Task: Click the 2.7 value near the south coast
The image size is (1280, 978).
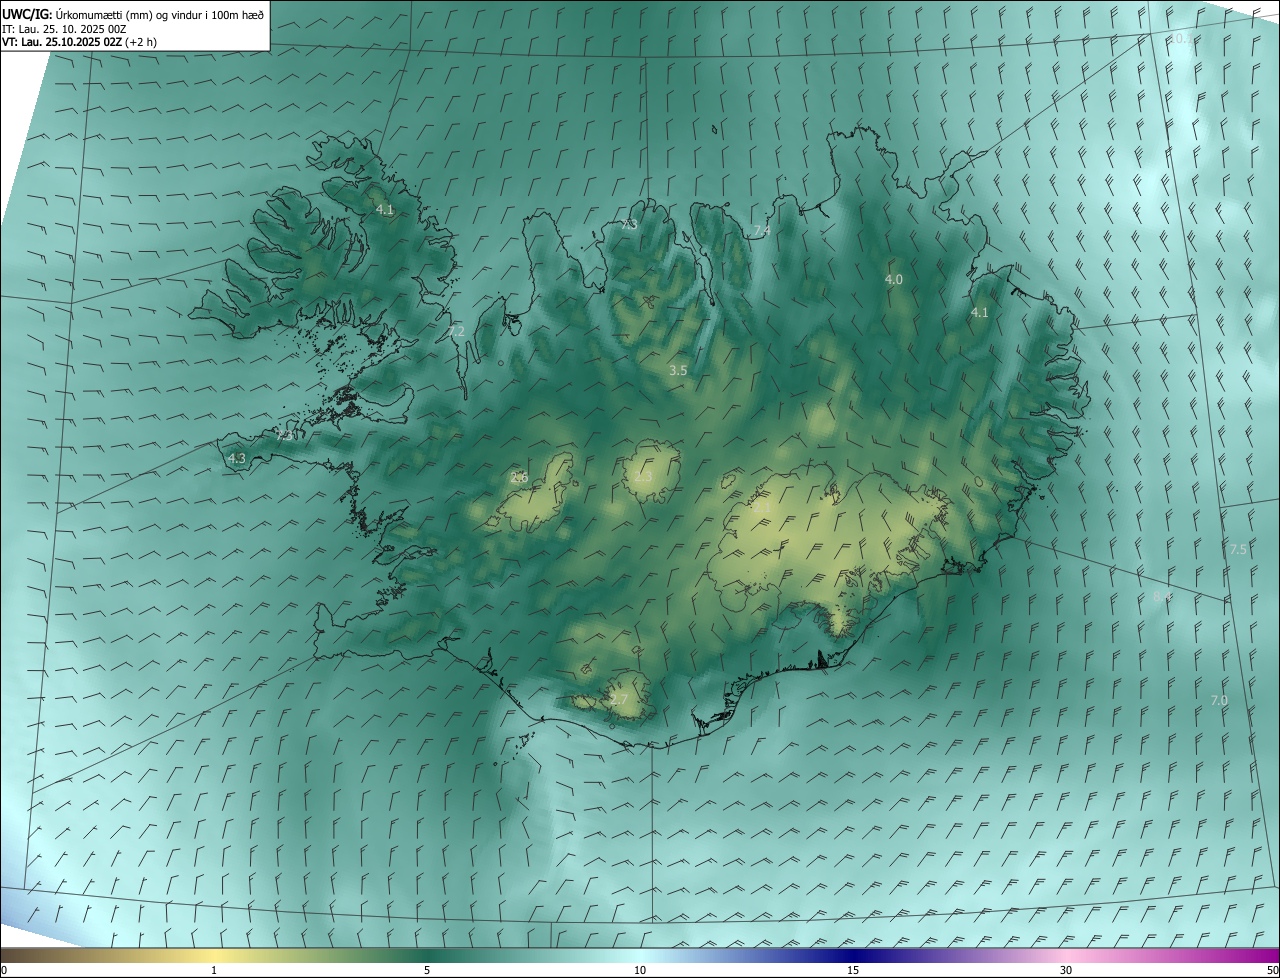Action: tap(619, 699)
